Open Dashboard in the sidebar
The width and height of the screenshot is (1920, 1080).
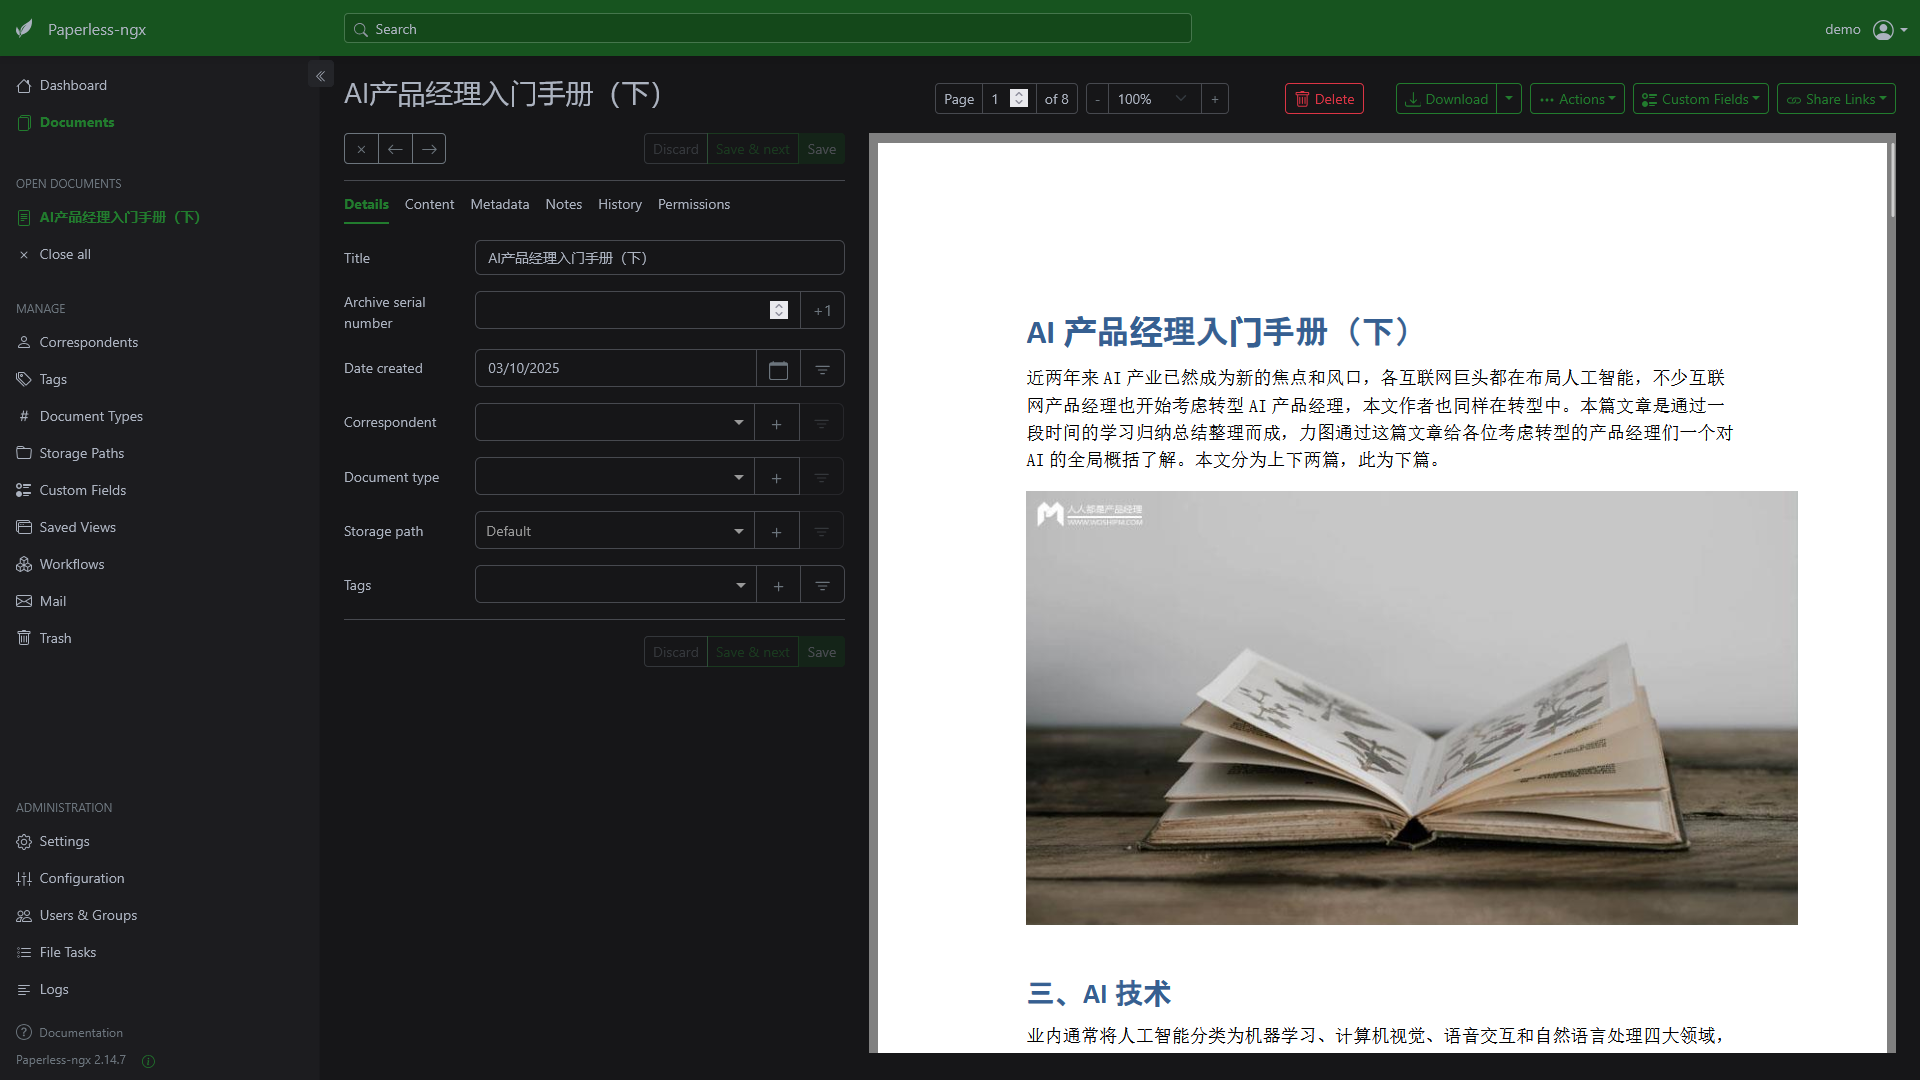160,85
